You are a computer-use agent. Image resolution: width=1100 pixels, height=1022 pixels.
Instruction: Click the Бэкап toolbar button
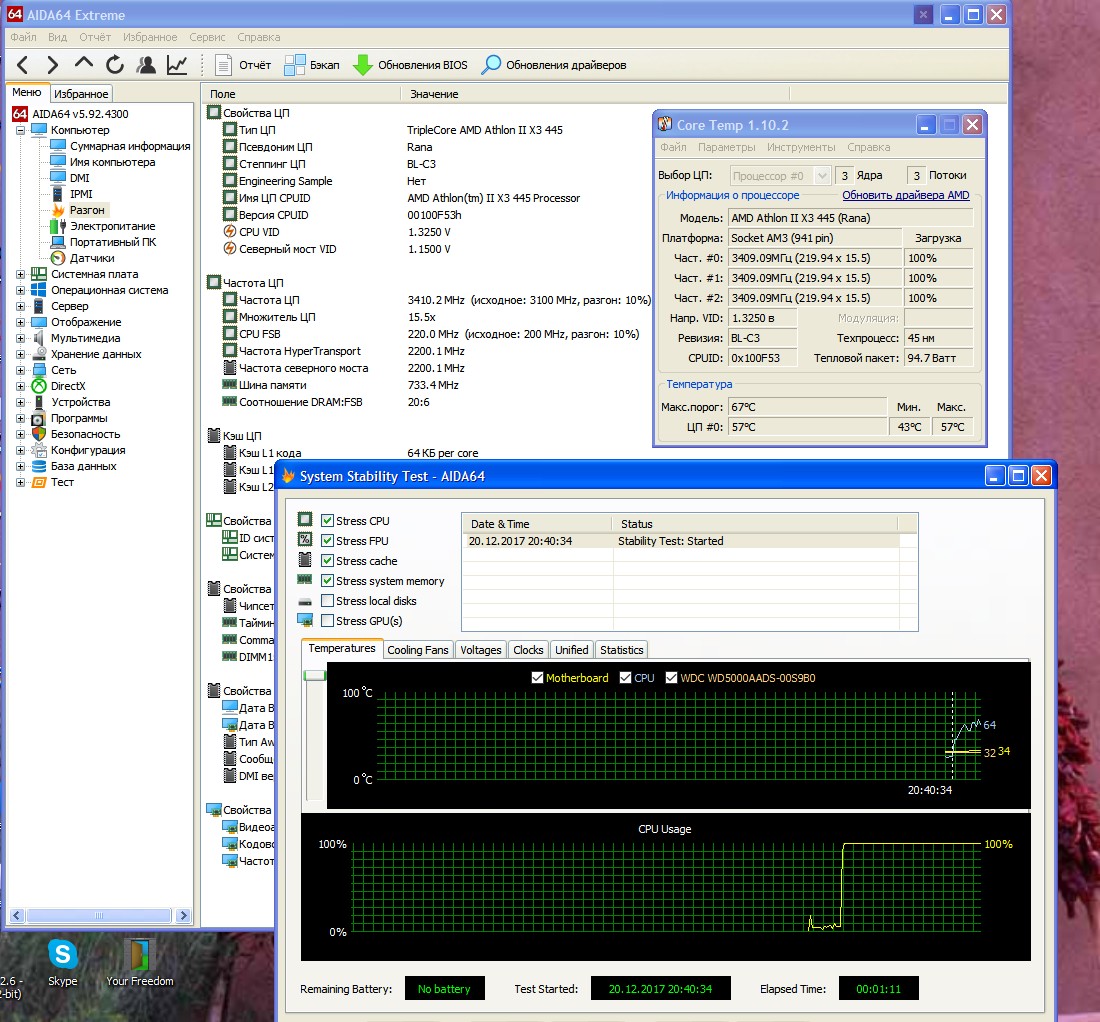pos(311,65)
